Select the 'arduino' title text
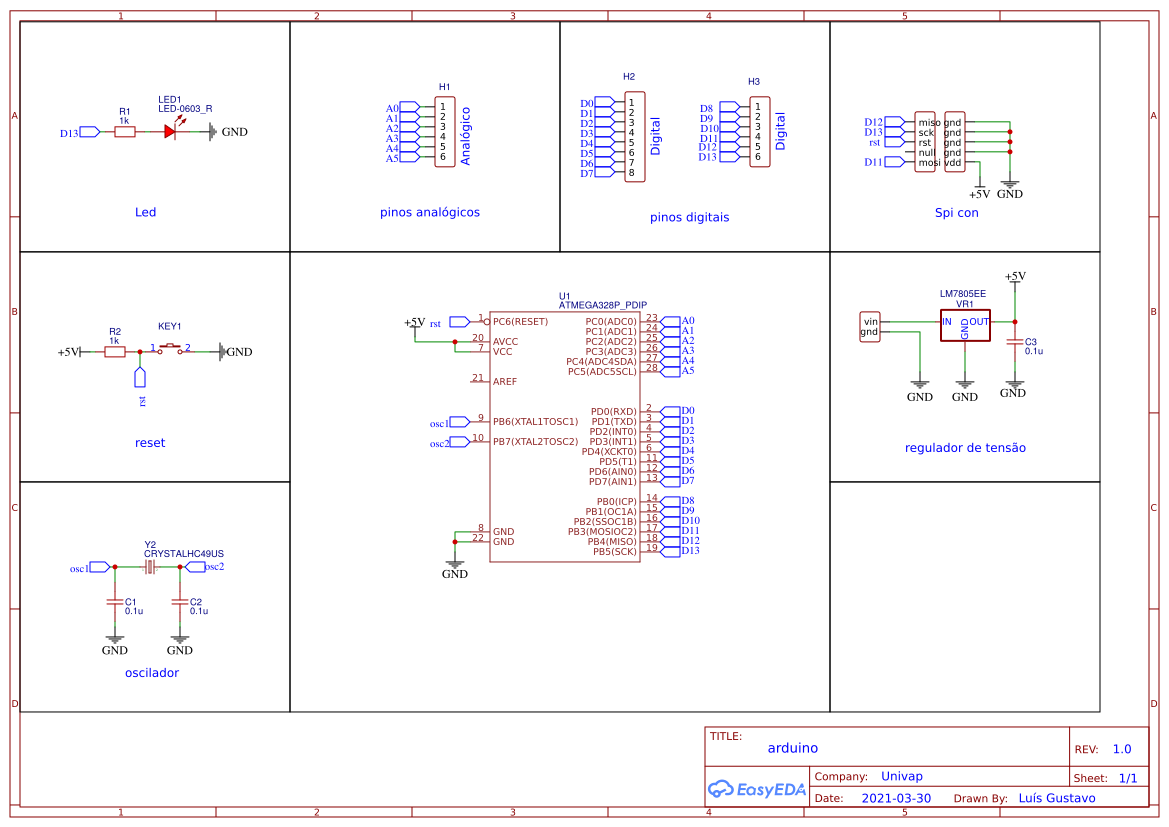 coord(792,748)
